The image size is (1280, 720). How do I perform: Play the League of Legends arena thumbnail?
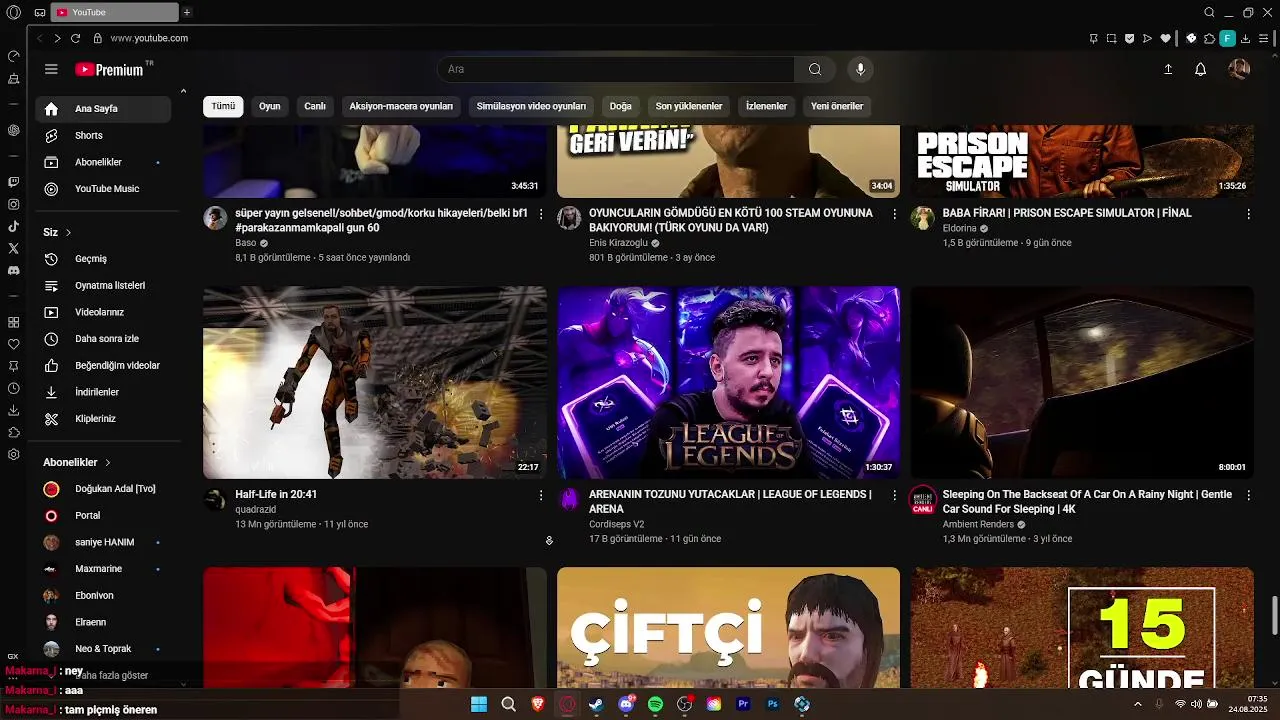tap(728, 383)
